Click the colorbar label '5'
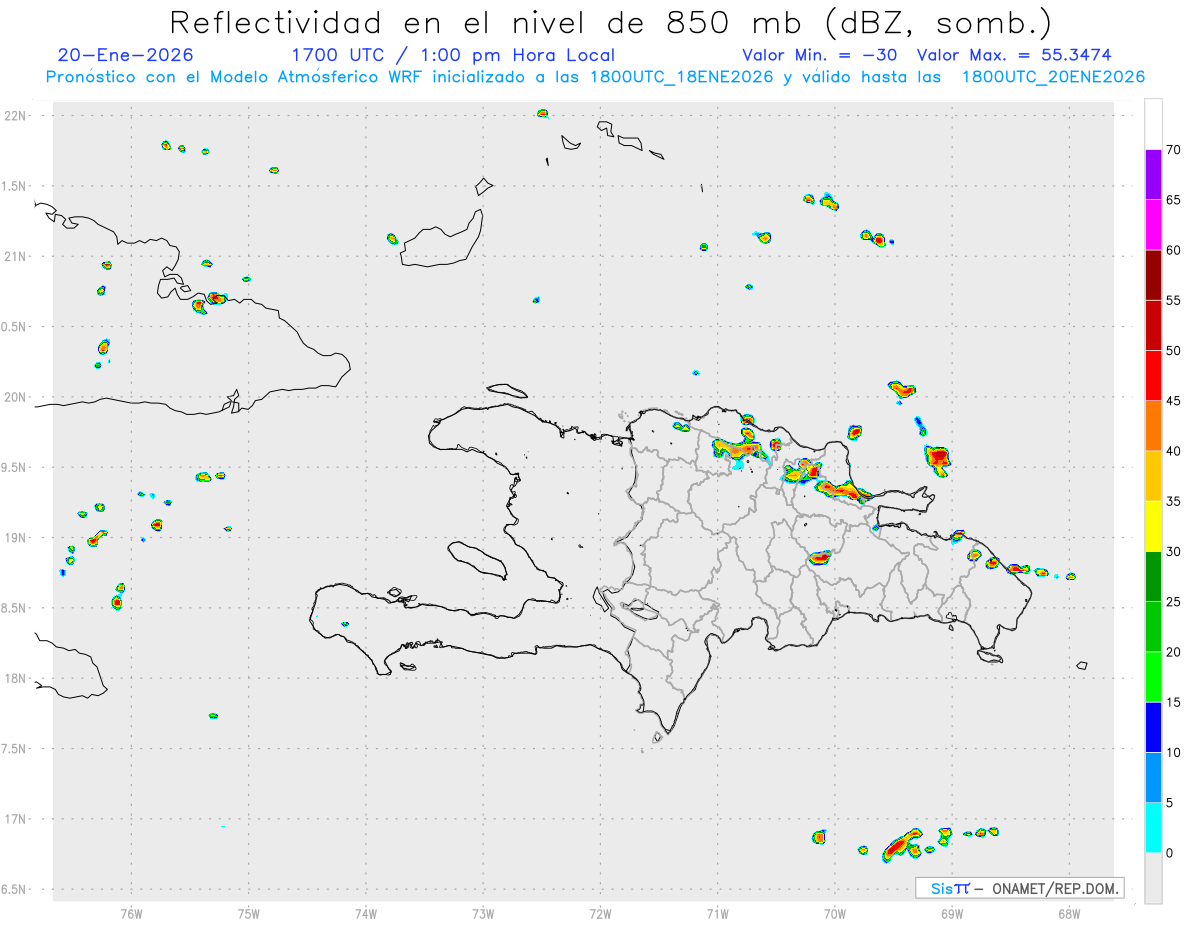 click(x=1169, y=803)
